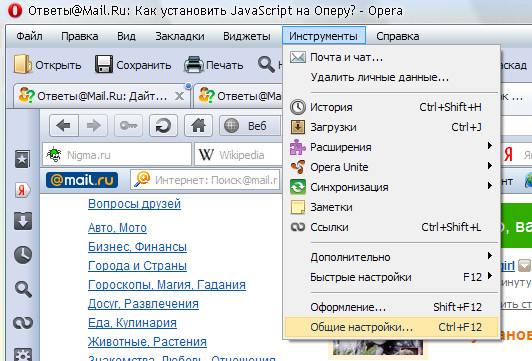Open the Bookmarks star sidebar panel
Screen dimensions: 532x361
22,159
